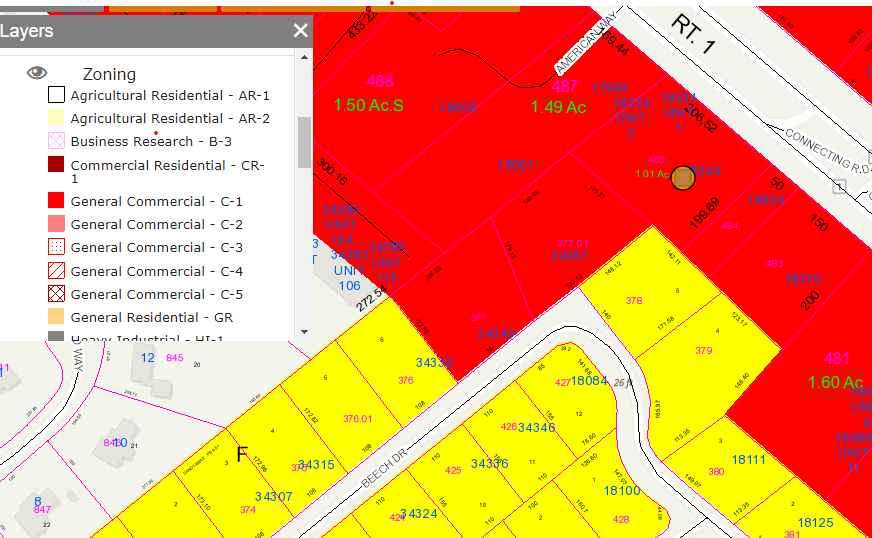The height and width of the screenshot is (538, 872).
Task: Click the General Commercial C-5 crosshatch symbol
Action: point(56,294)
